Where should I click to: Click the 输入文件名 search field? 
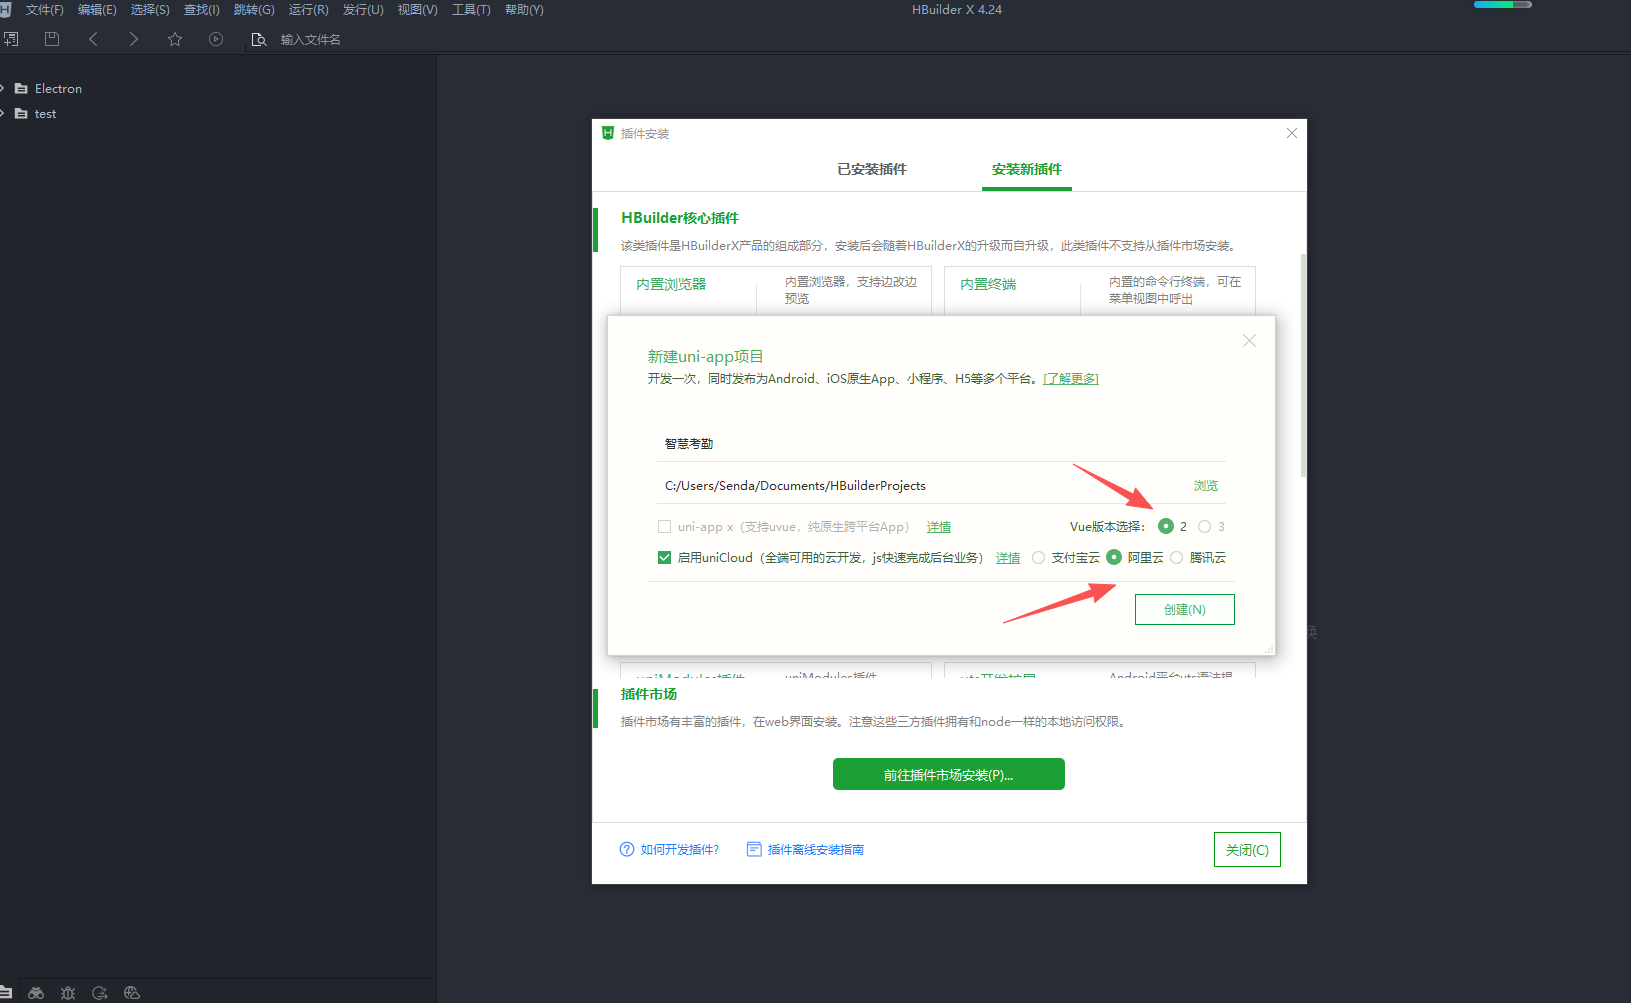pos(310,40)
